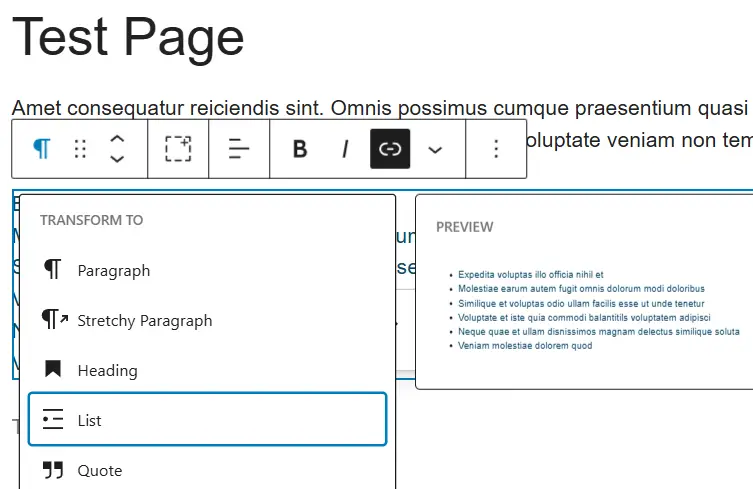Select Paragraph in the Transform To menu
Viewport: 753px width, 489px height.
point(113,270)
